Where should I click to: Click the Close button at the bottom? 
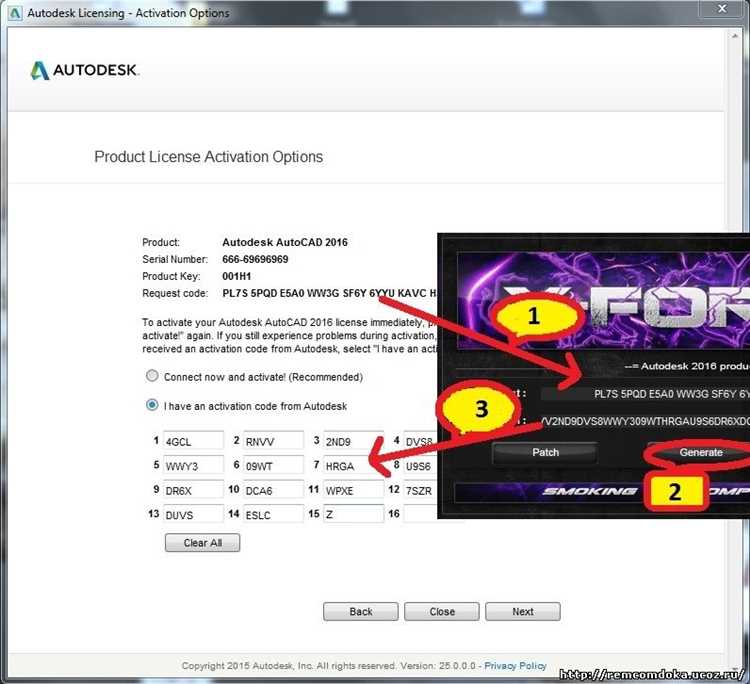(441, 611)
